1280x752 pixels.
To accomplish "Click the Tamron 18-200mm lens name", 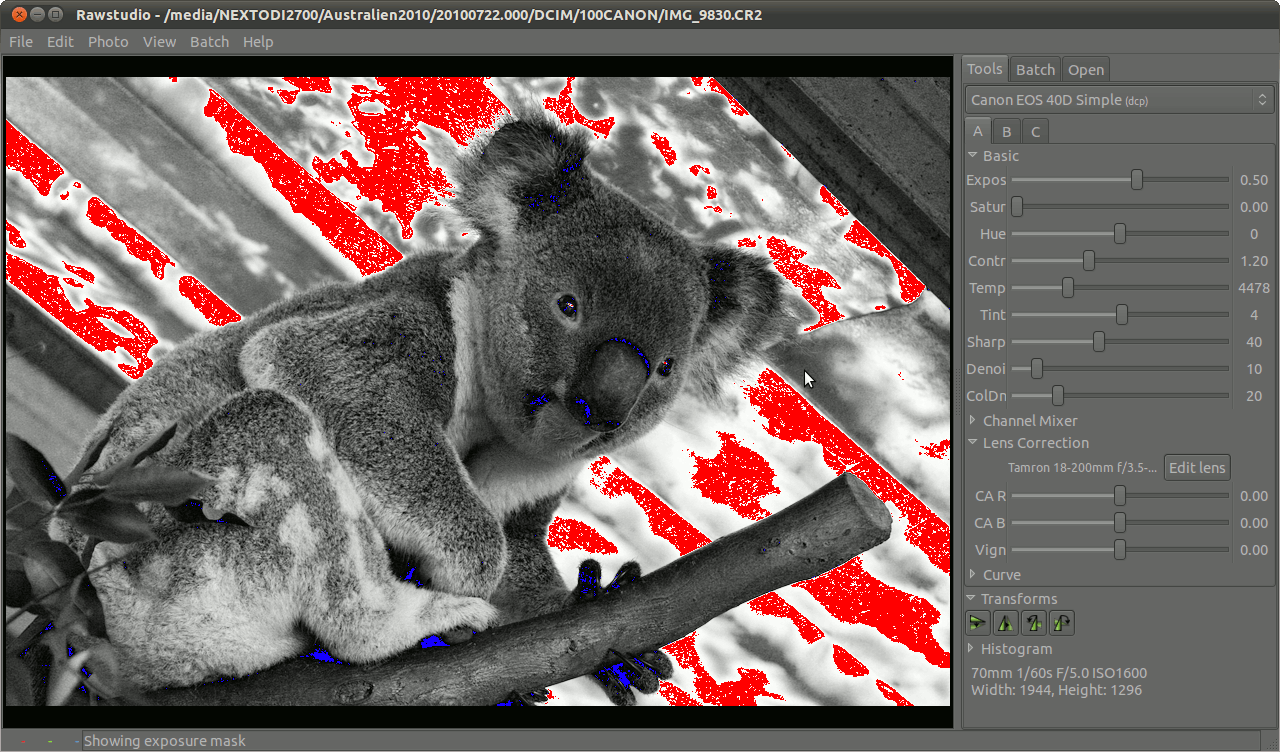I will [x=1082, y=468].
